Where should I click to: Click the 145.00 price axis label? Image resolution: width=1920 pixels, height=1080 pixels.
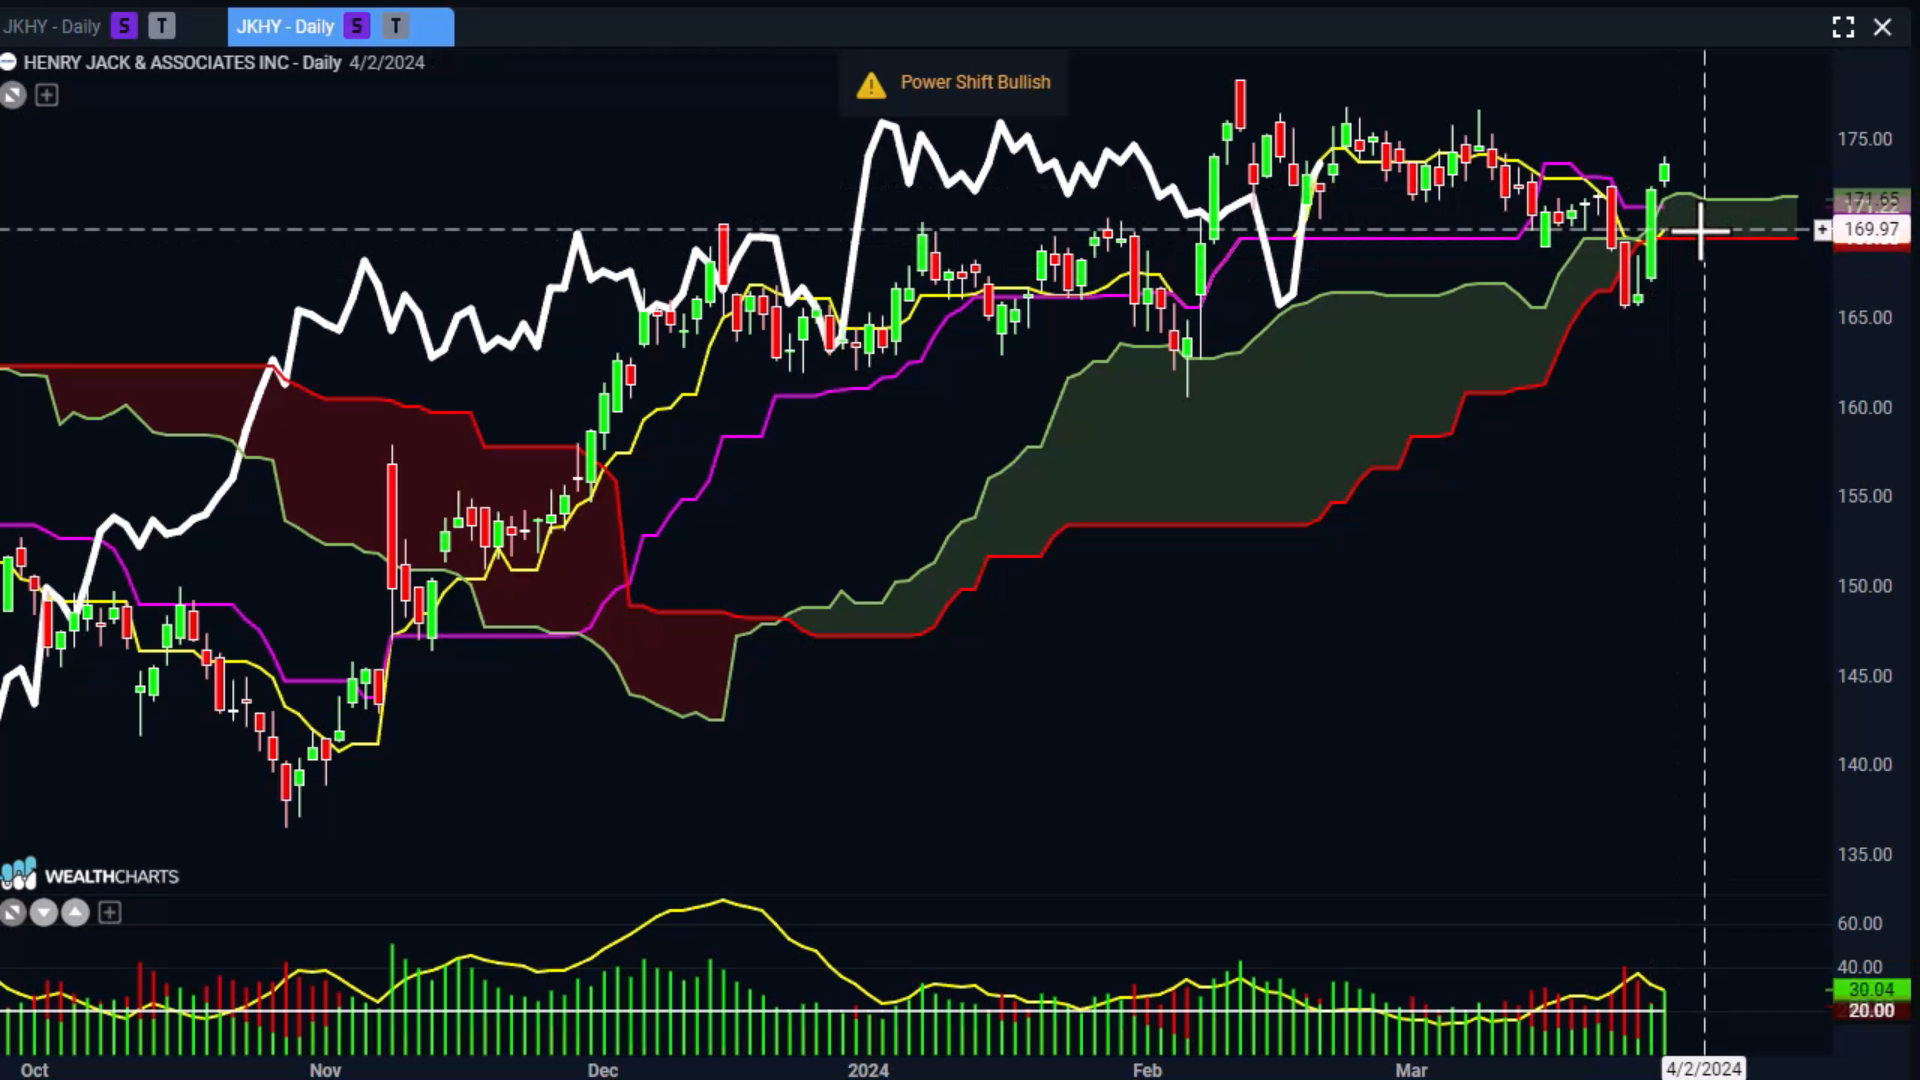point(1865,676)
